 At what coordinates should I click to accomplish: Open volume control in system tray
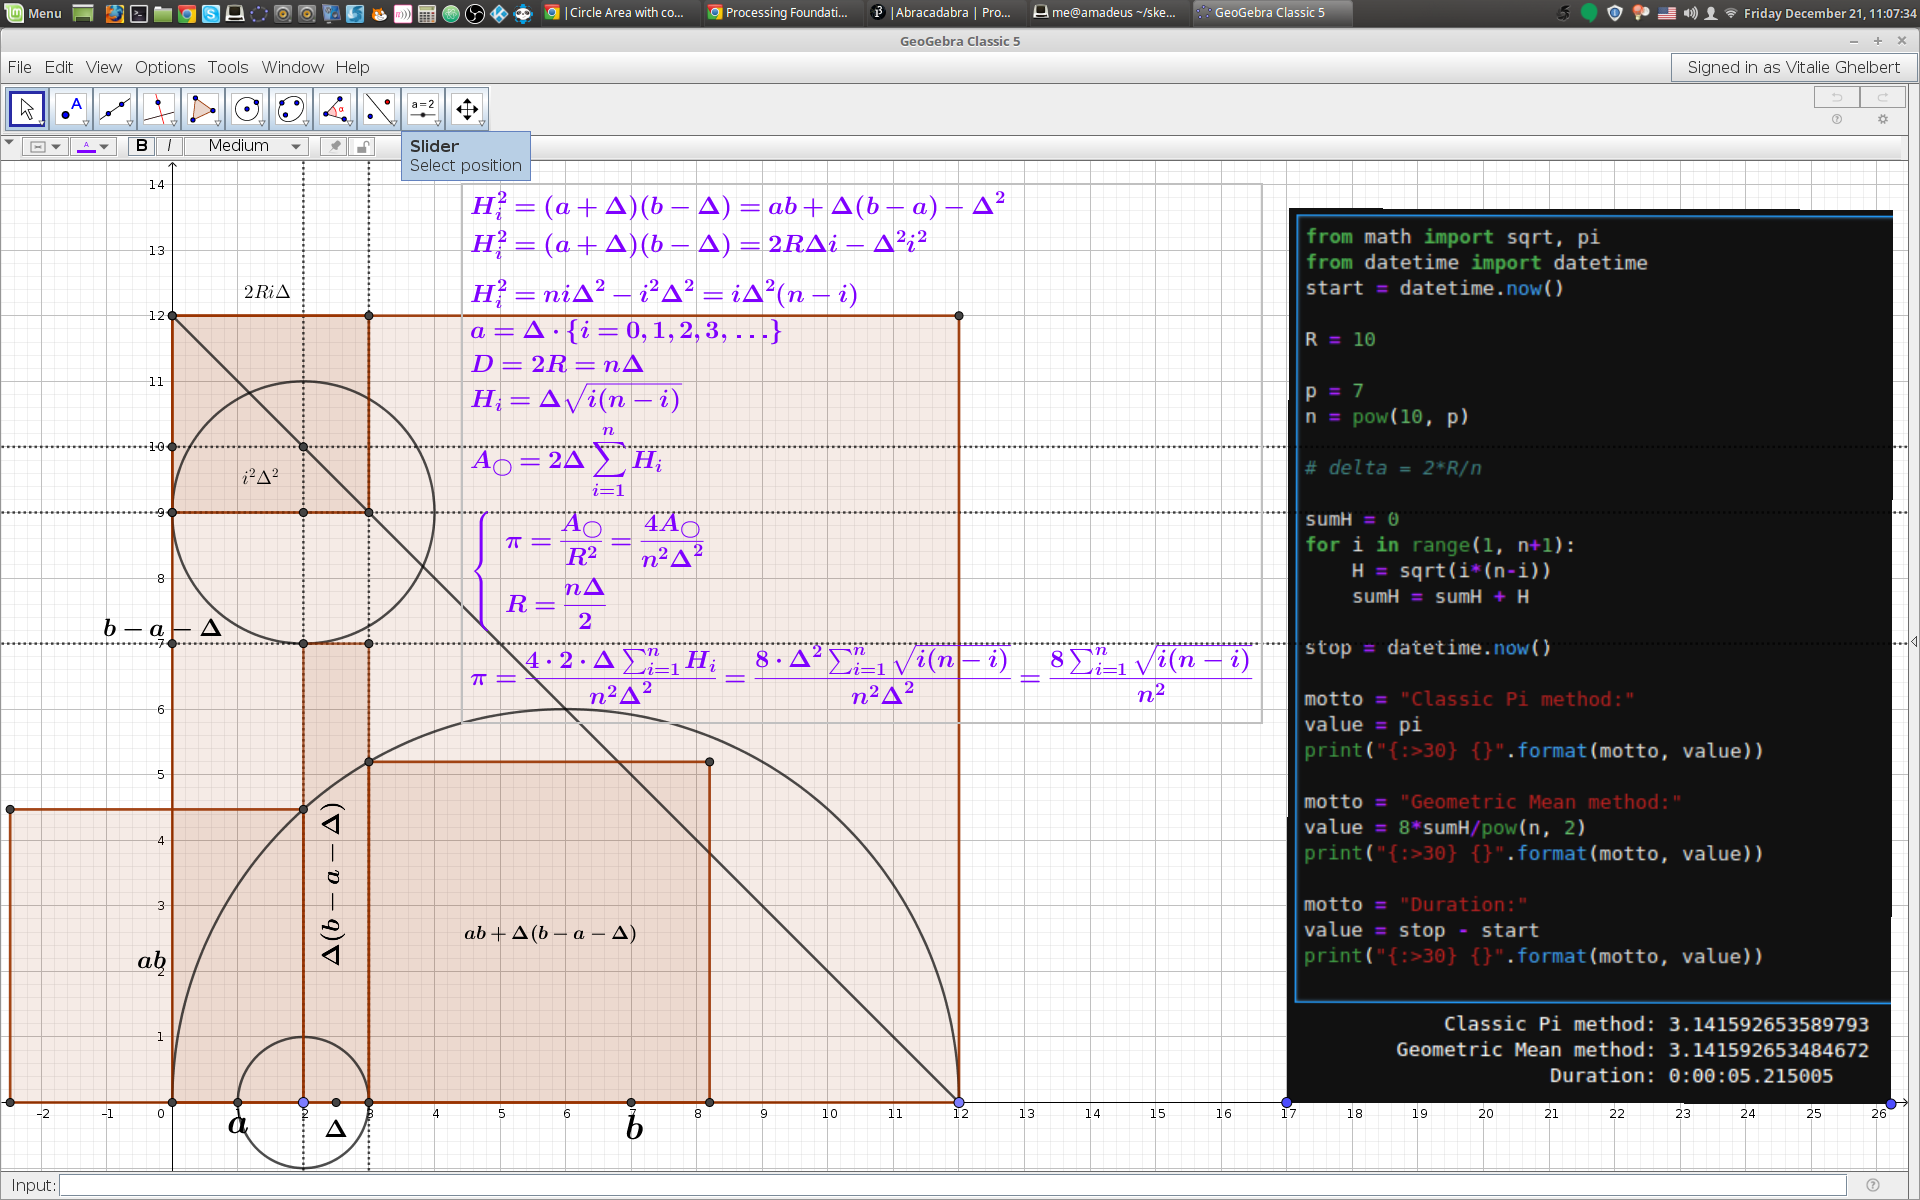[x=1689, y=13]
